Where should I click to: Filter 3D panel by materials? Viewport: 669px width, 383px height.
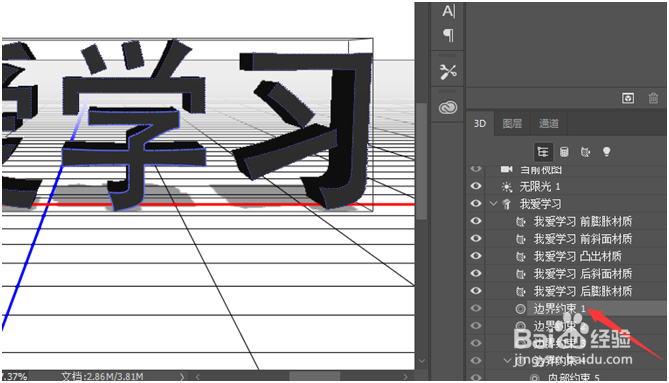coord(585,152)
